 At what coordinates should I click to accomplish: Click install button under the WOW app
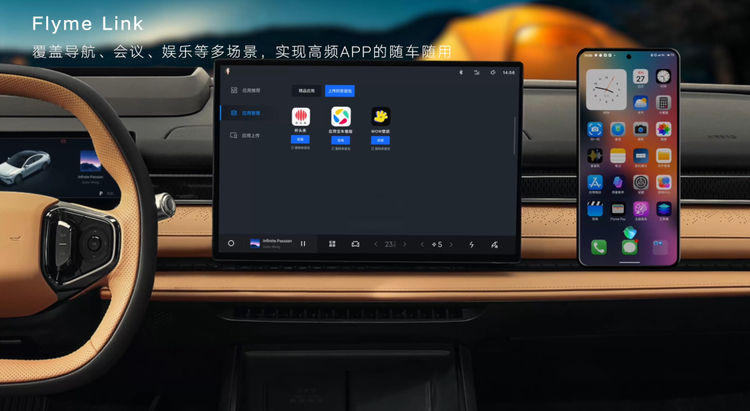(x=380, y=140)
